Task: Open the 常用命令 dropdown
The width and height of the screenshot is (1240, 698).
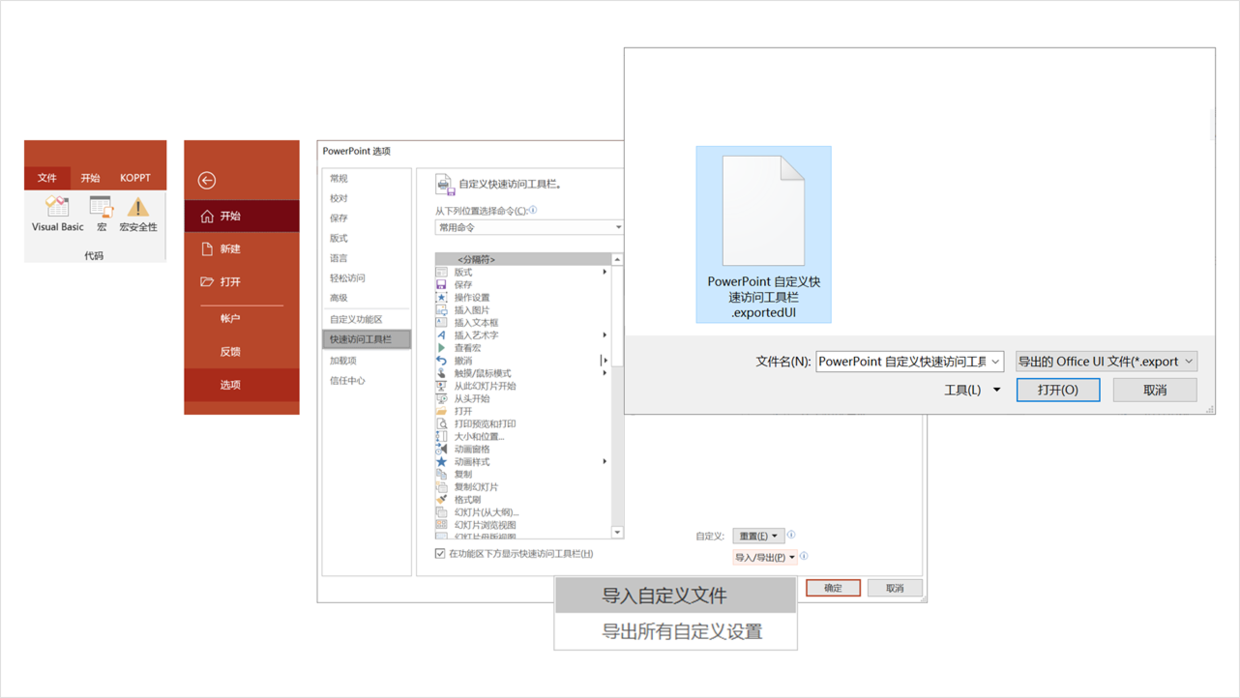Action: (x=529, y=228)
